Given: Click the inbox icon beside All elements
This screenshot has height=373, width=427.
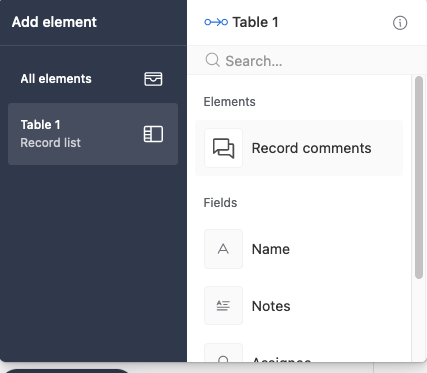Looking at the screenshot, I should point(153,79).
